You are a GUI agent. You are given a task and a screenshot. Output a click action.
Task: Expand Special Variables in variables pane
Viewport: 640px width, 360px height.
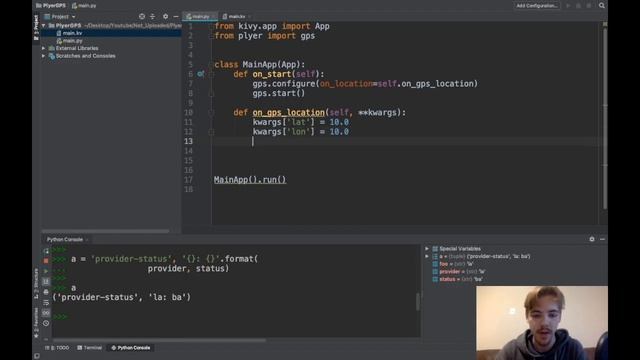(427, 249)
